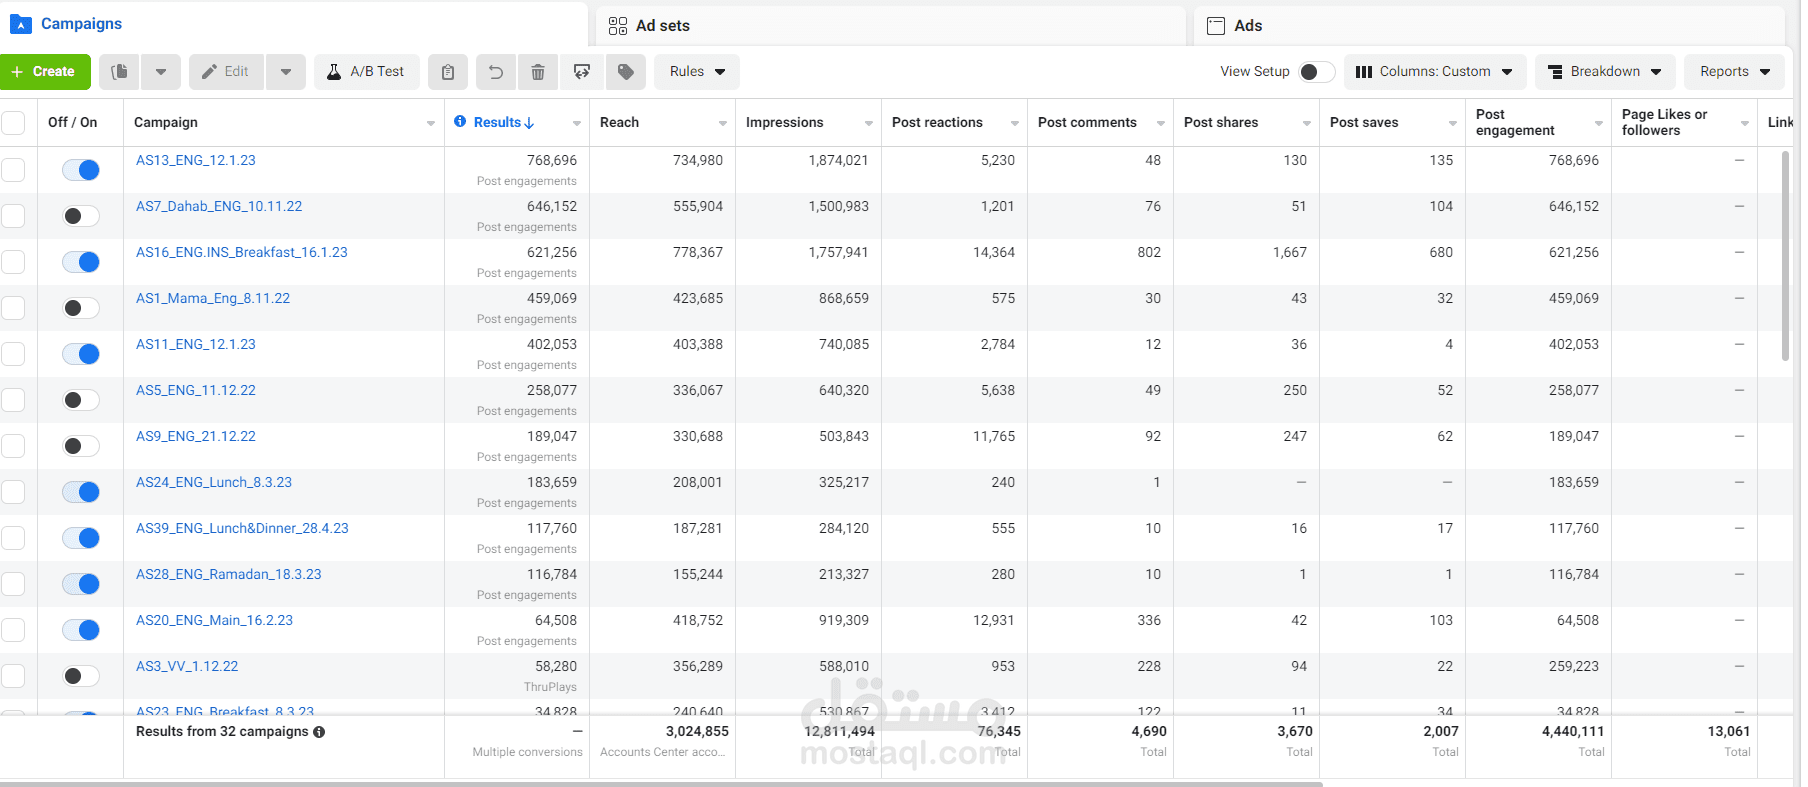
Task: Click the Delete trash icon
Action: 538,72
